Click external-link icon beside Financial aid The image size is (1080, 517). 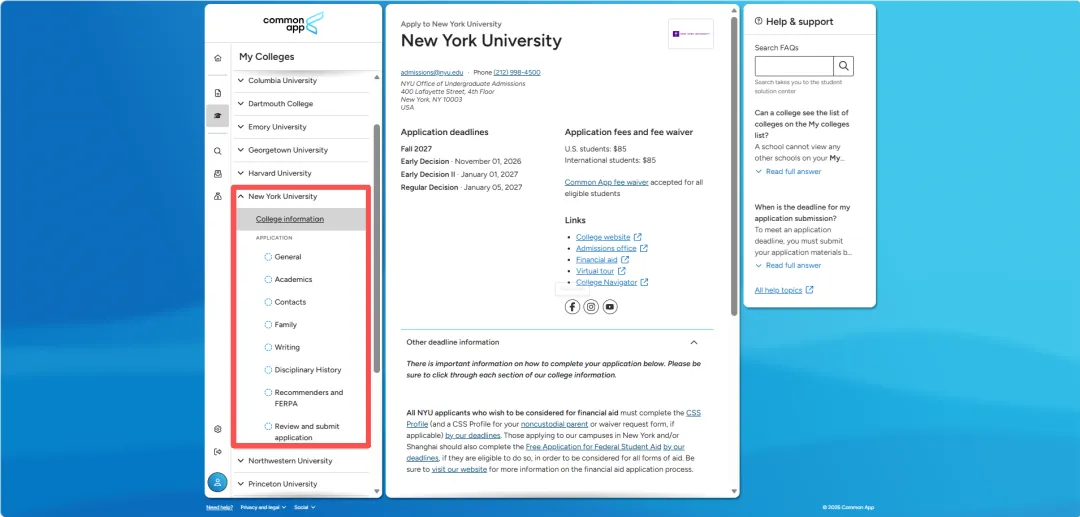click(625, 260)
